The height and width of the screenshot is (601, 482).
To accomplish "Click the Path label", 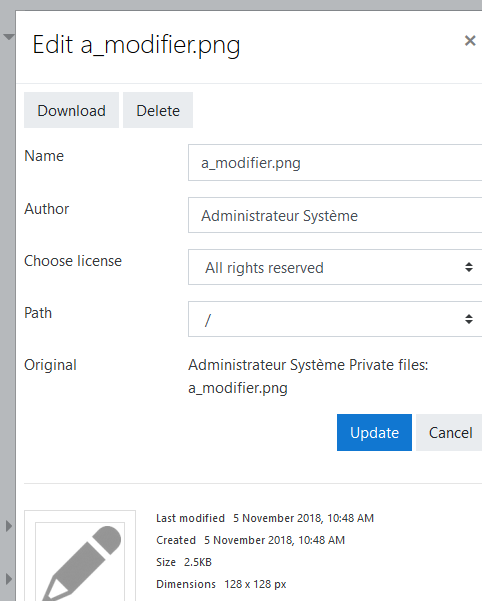I will coord(38,313).
